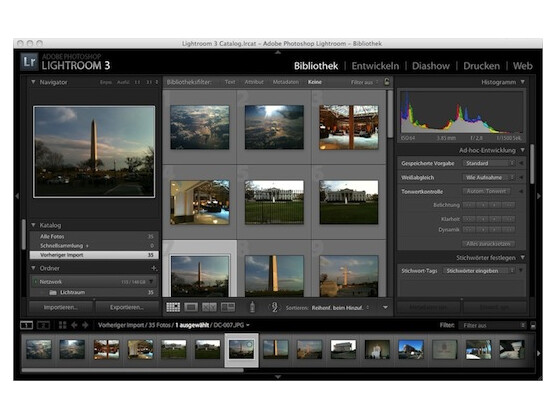Collapse the Stichwörter festlegen panel

pos(523,257)
